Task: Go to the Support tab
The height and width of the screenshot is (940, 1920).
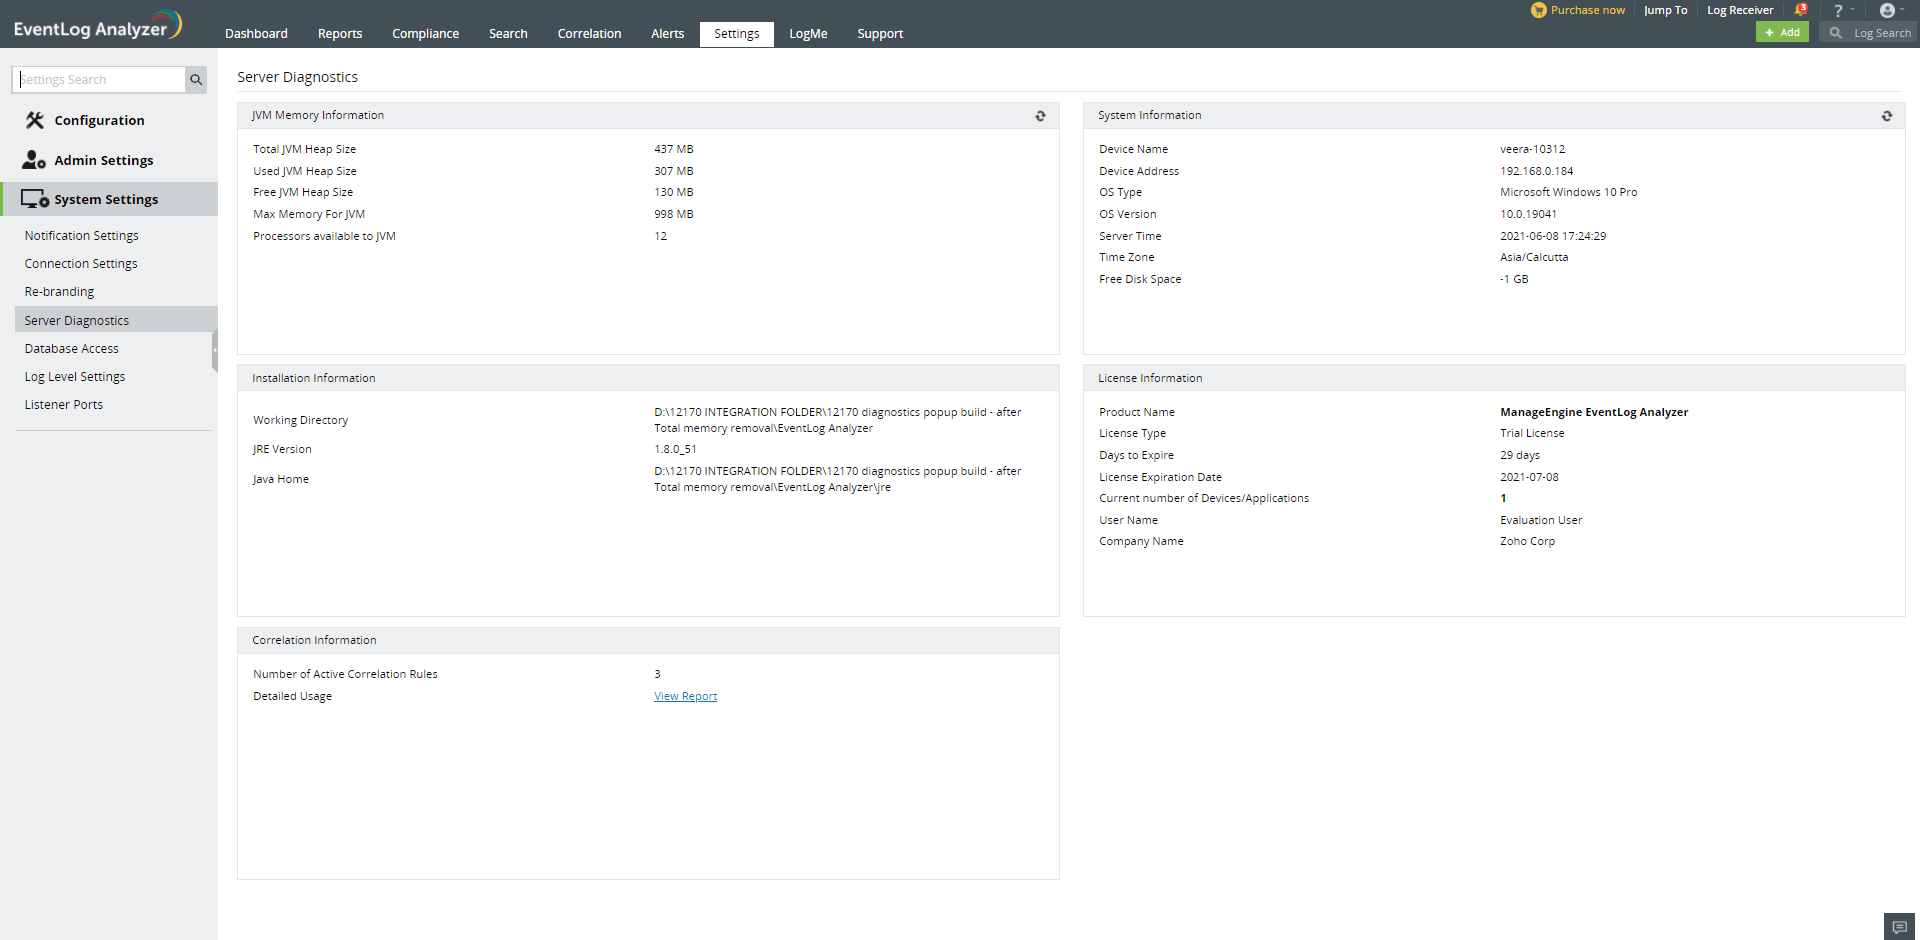Action: [880, 34]
